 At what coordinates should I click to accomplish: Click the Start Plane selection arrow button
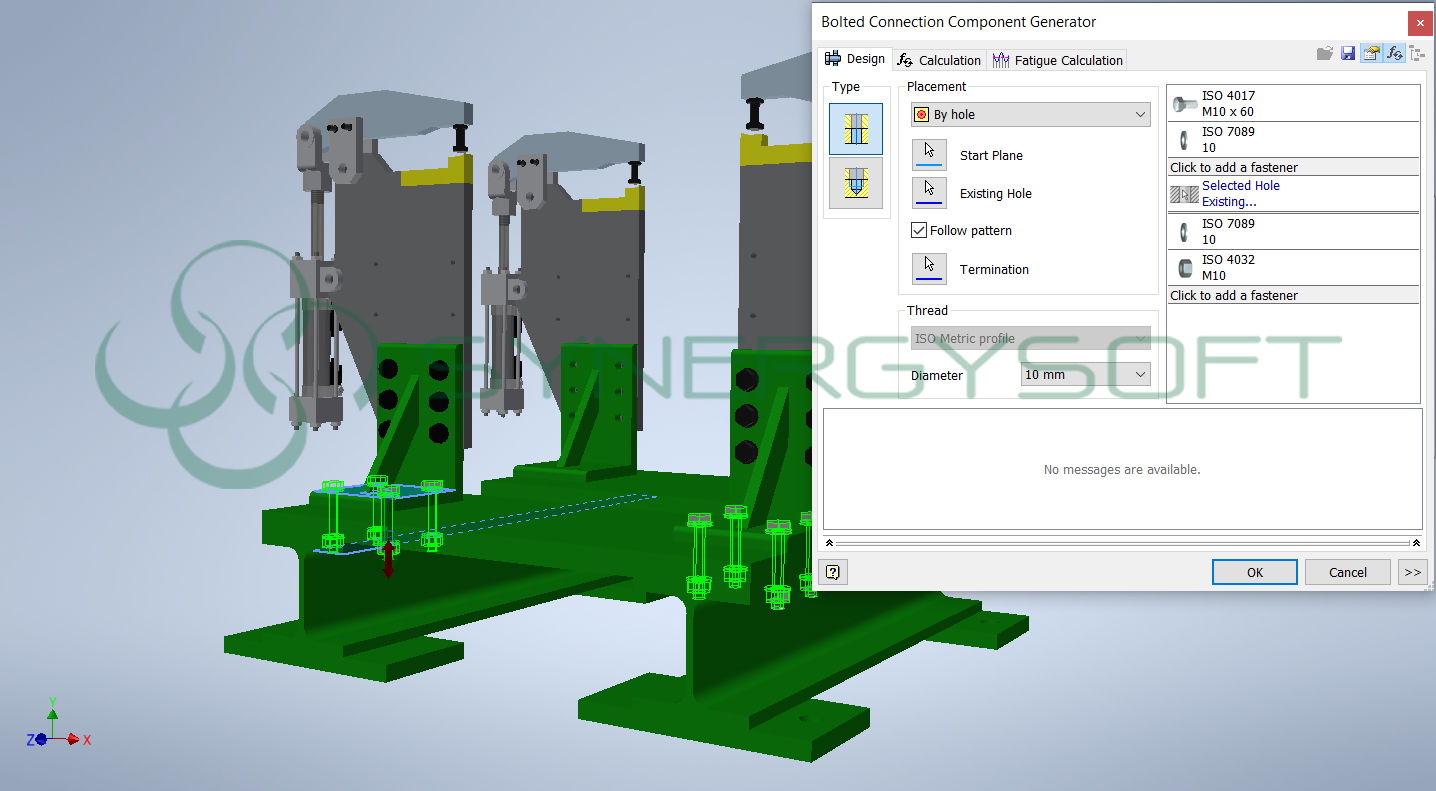pyautogui.click(x=929, y=155)
